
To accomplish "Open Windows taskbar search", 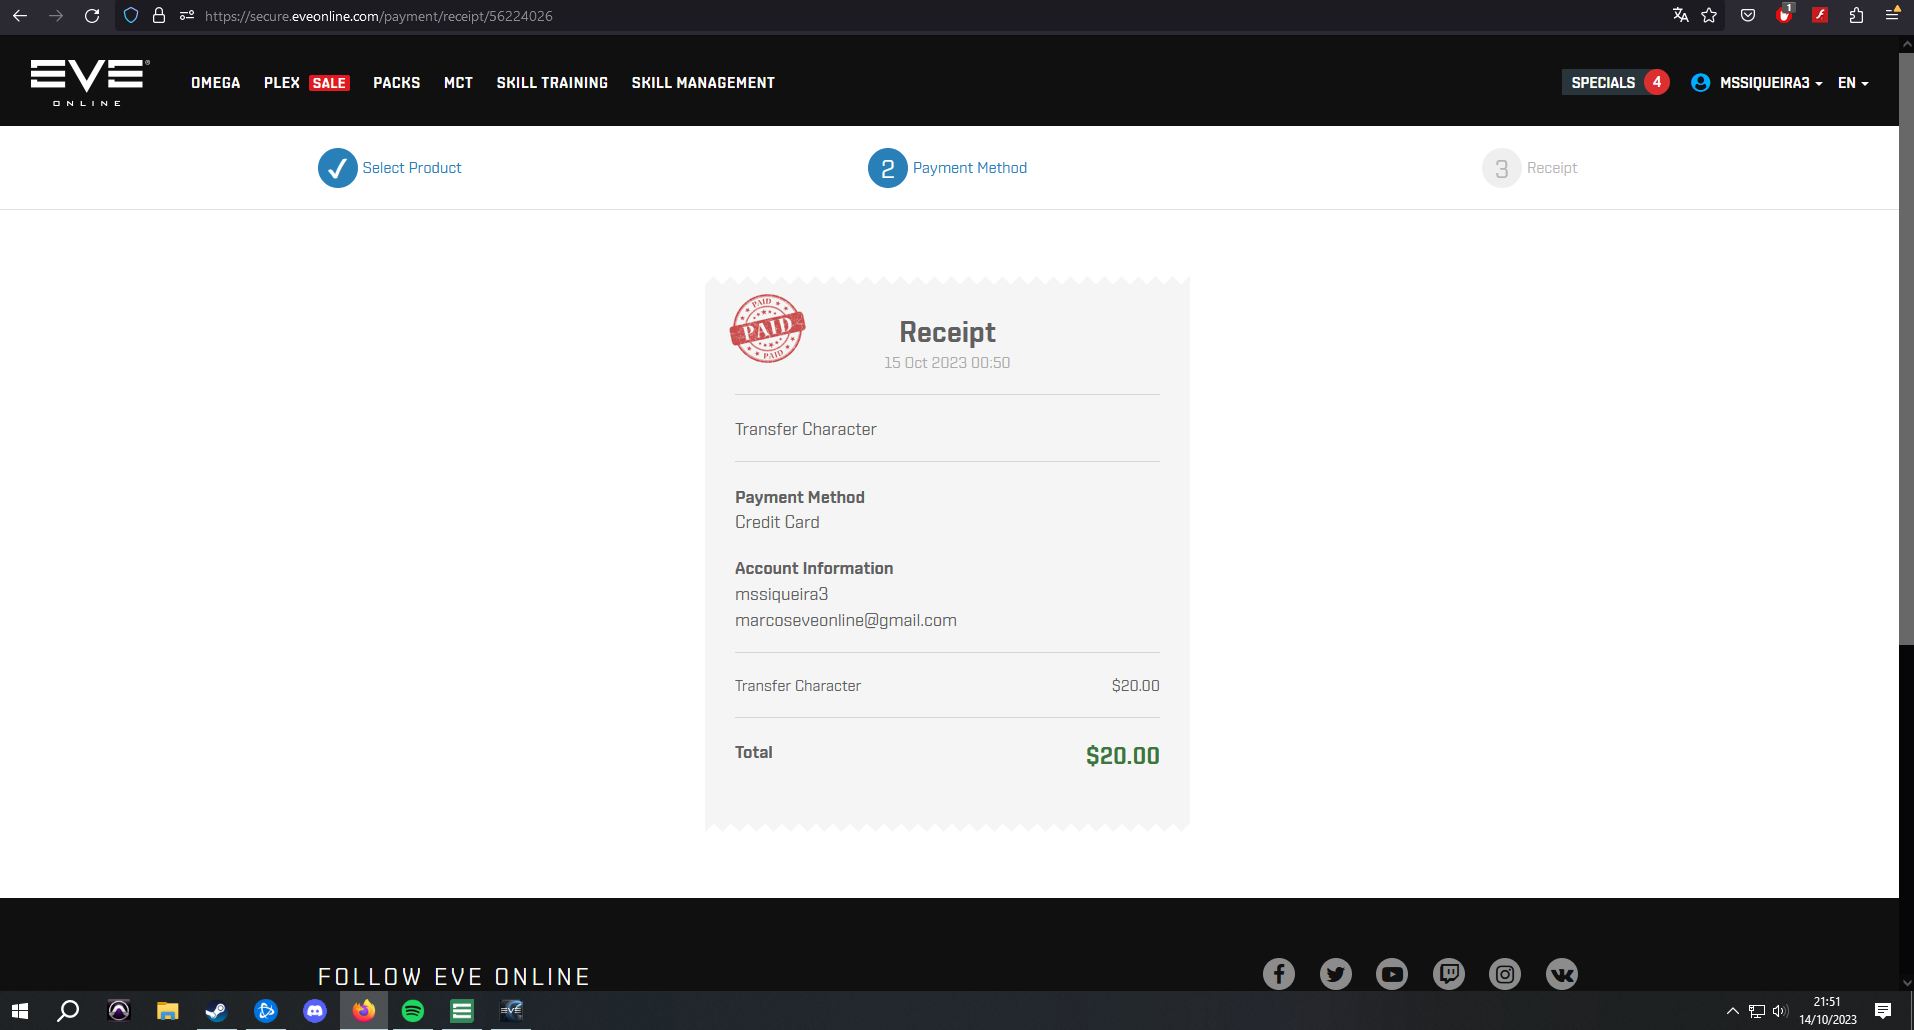I will pos(68,1011).
